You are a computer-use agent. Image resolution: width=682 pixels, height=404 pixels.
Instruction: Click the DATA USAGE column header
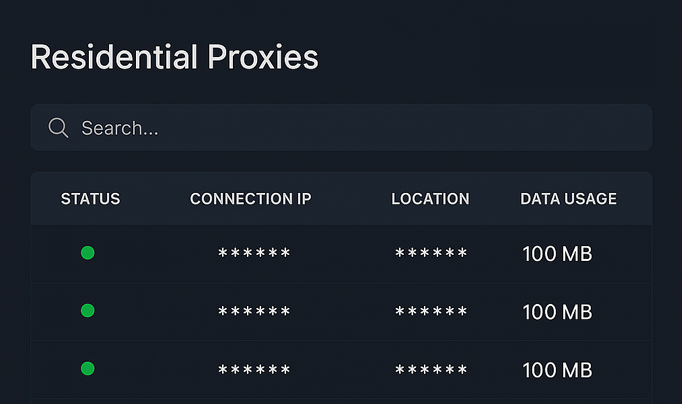(568, 199)
